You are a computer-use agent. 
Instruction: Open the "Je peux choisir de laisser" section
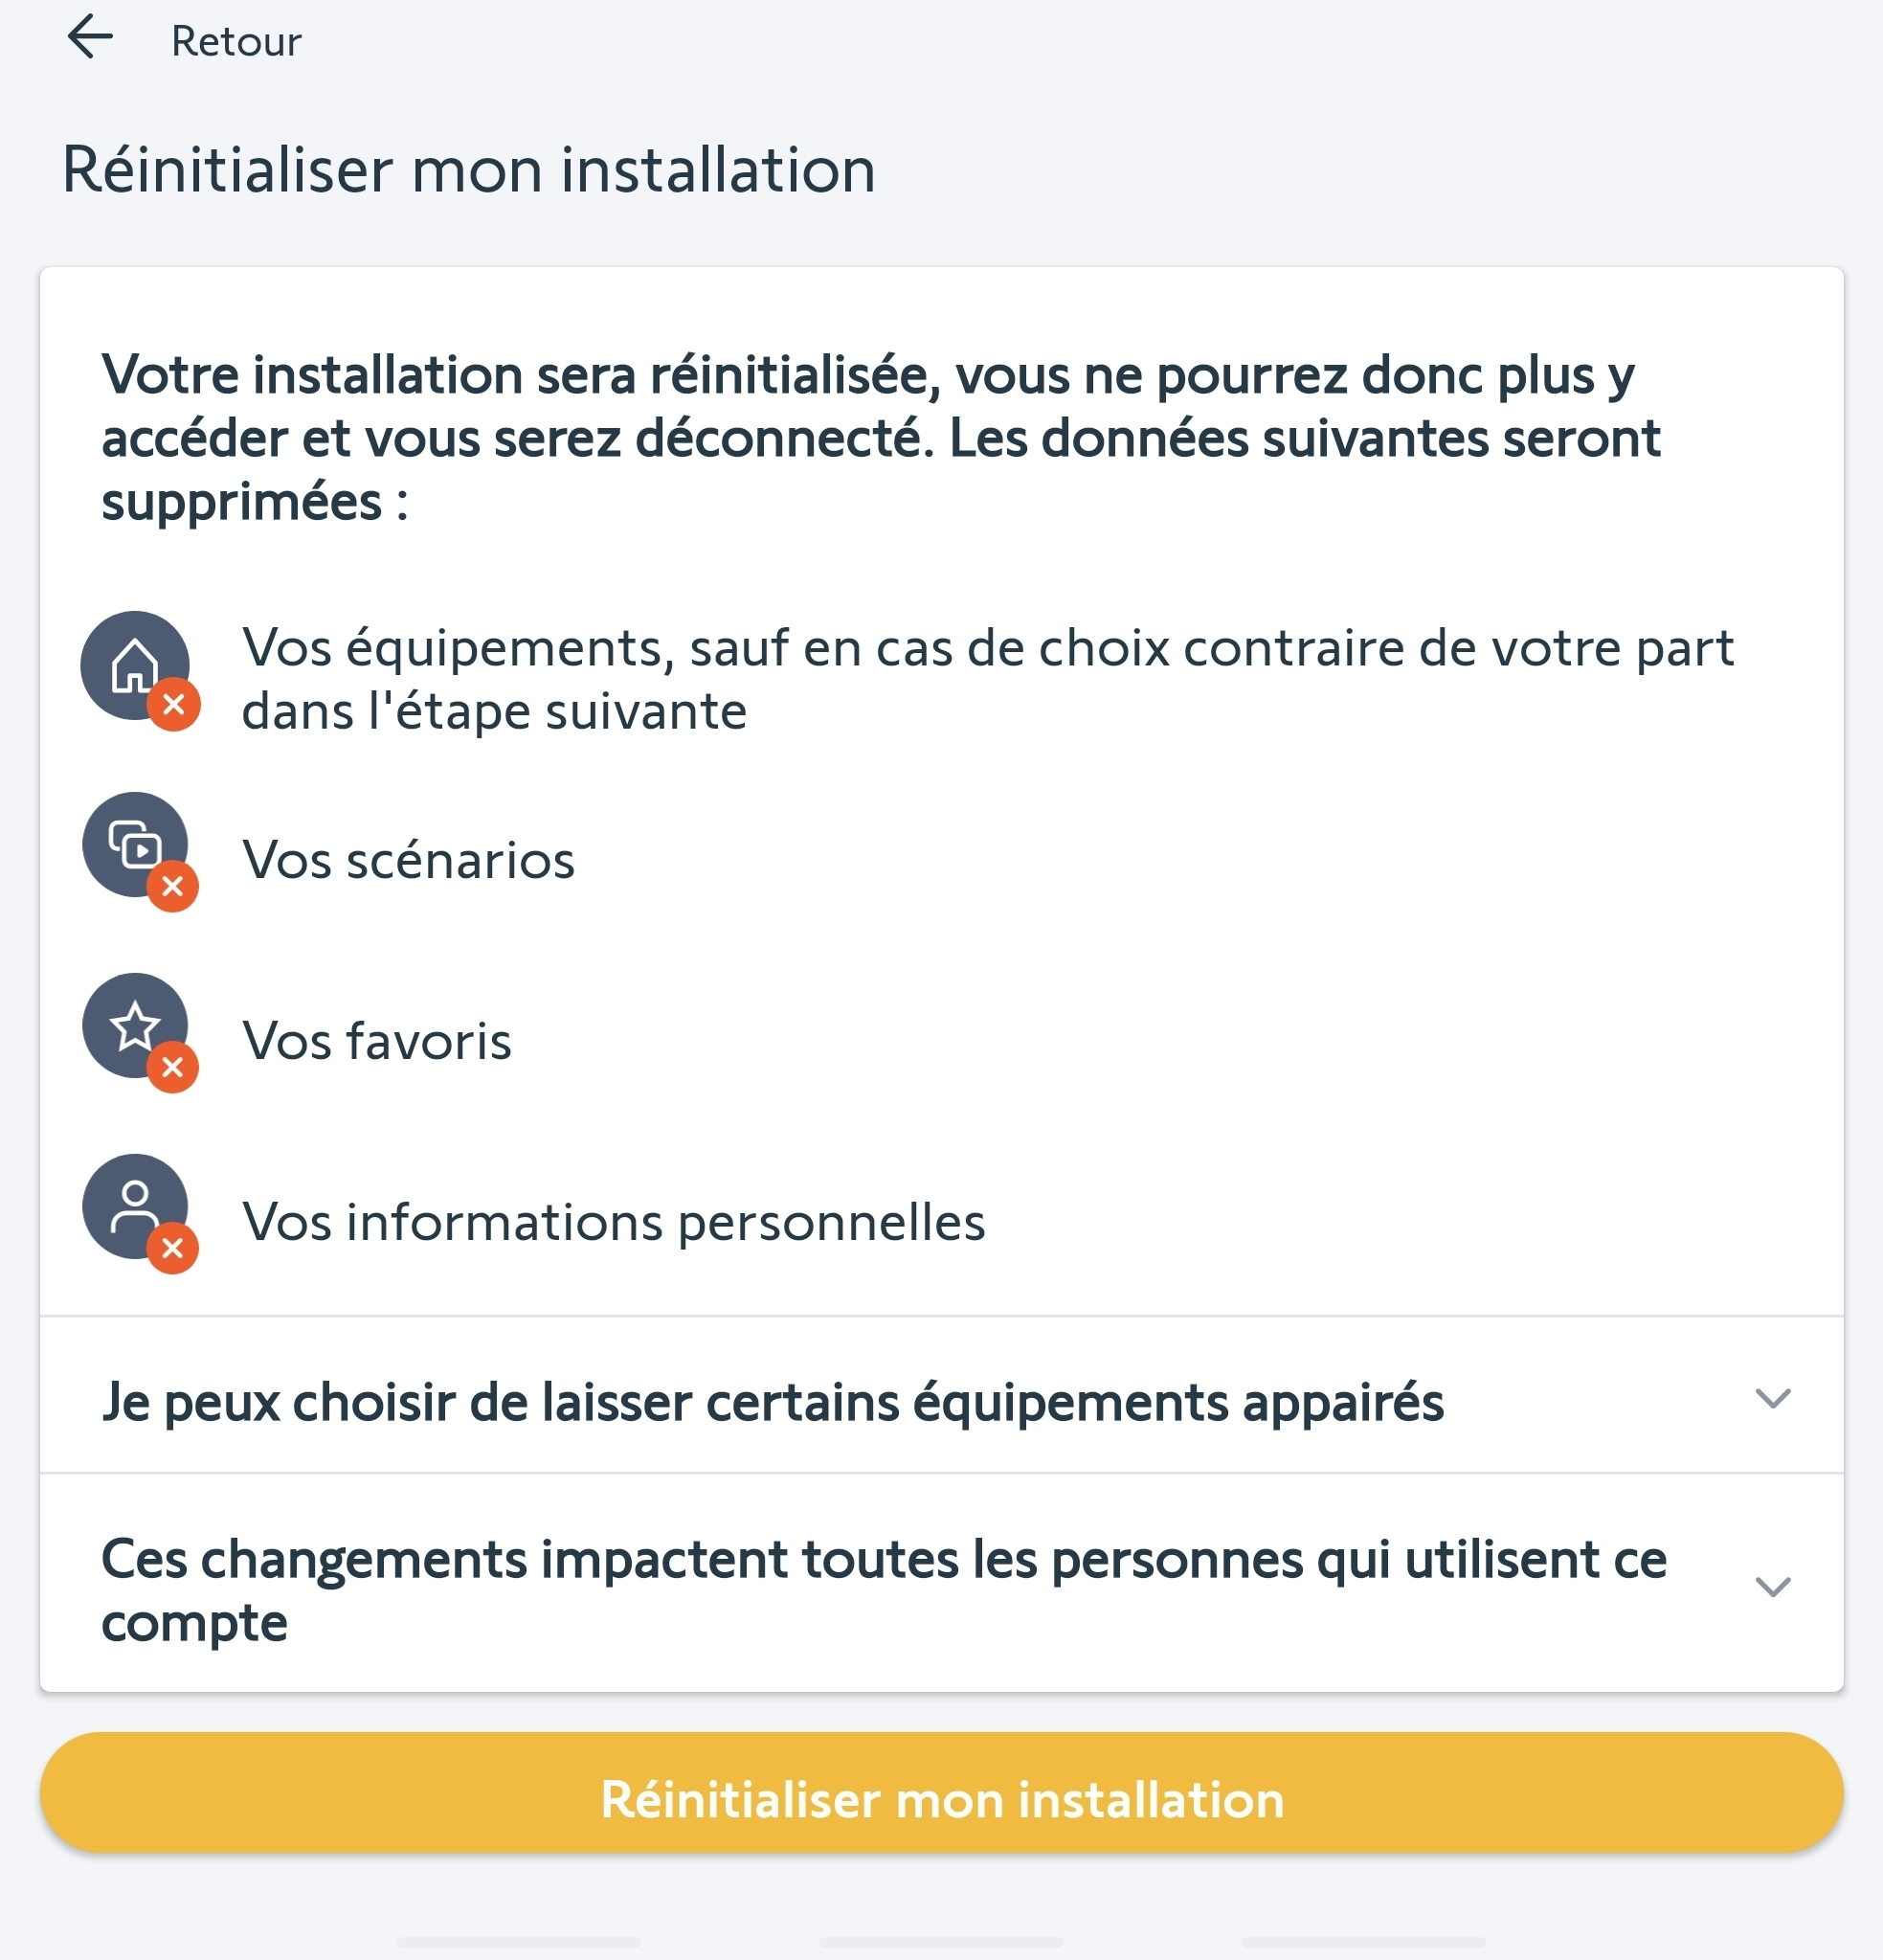click(772, 1401)
